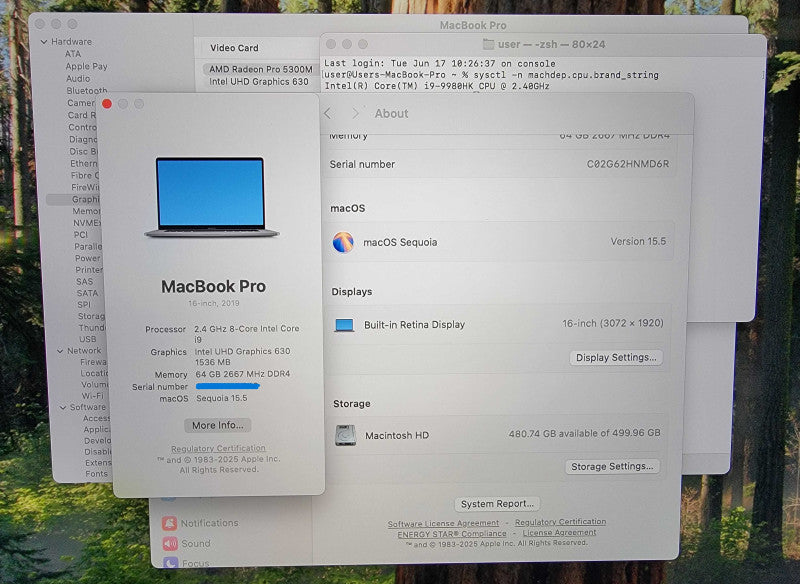
Task: Open Storage Settings
Action: coord(612,467)
